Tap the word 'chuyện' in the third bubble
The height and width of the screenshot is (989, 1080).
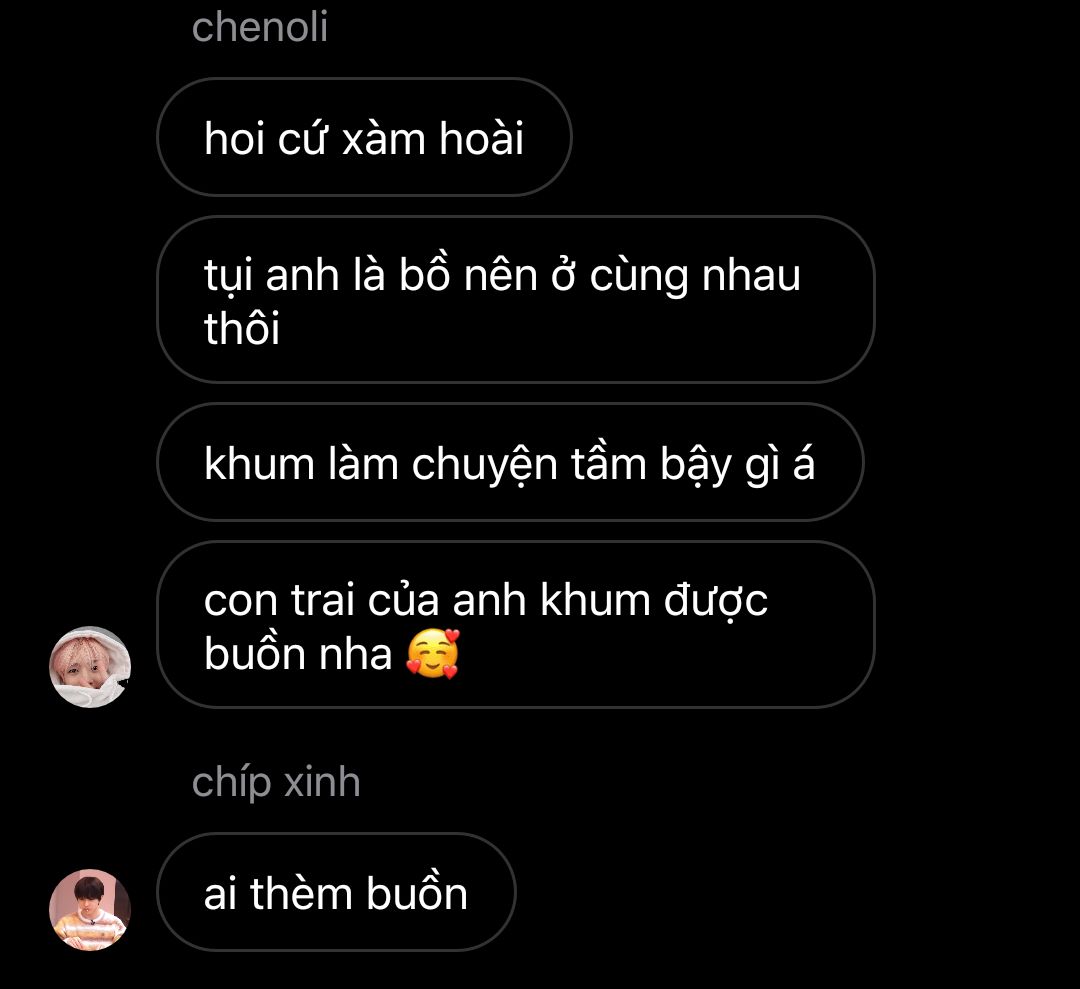pos(484,465)
